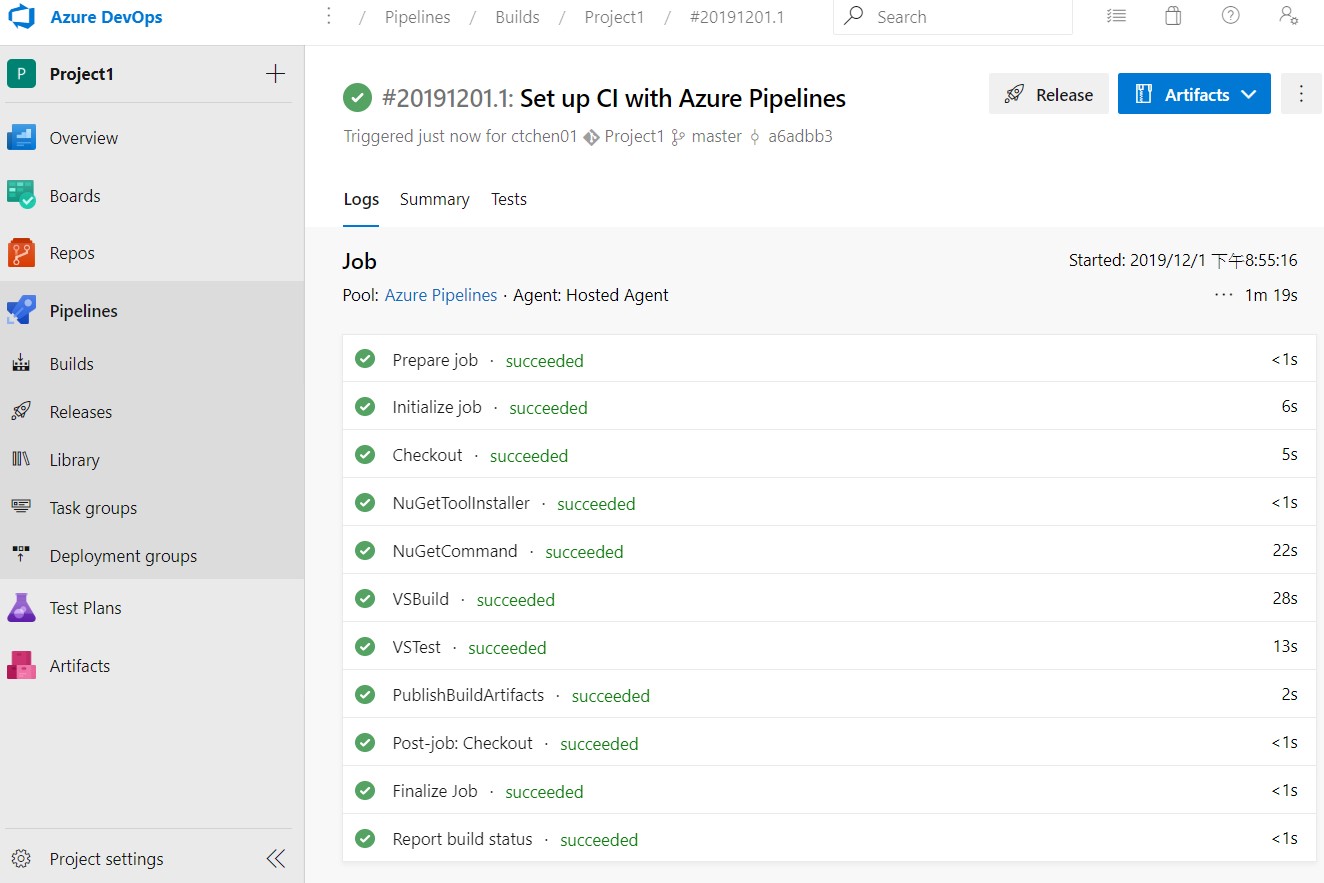The height and width of the screenshot is (883, 1324).
Task: Select the Deployment groups icon
Action: [20, 555]
